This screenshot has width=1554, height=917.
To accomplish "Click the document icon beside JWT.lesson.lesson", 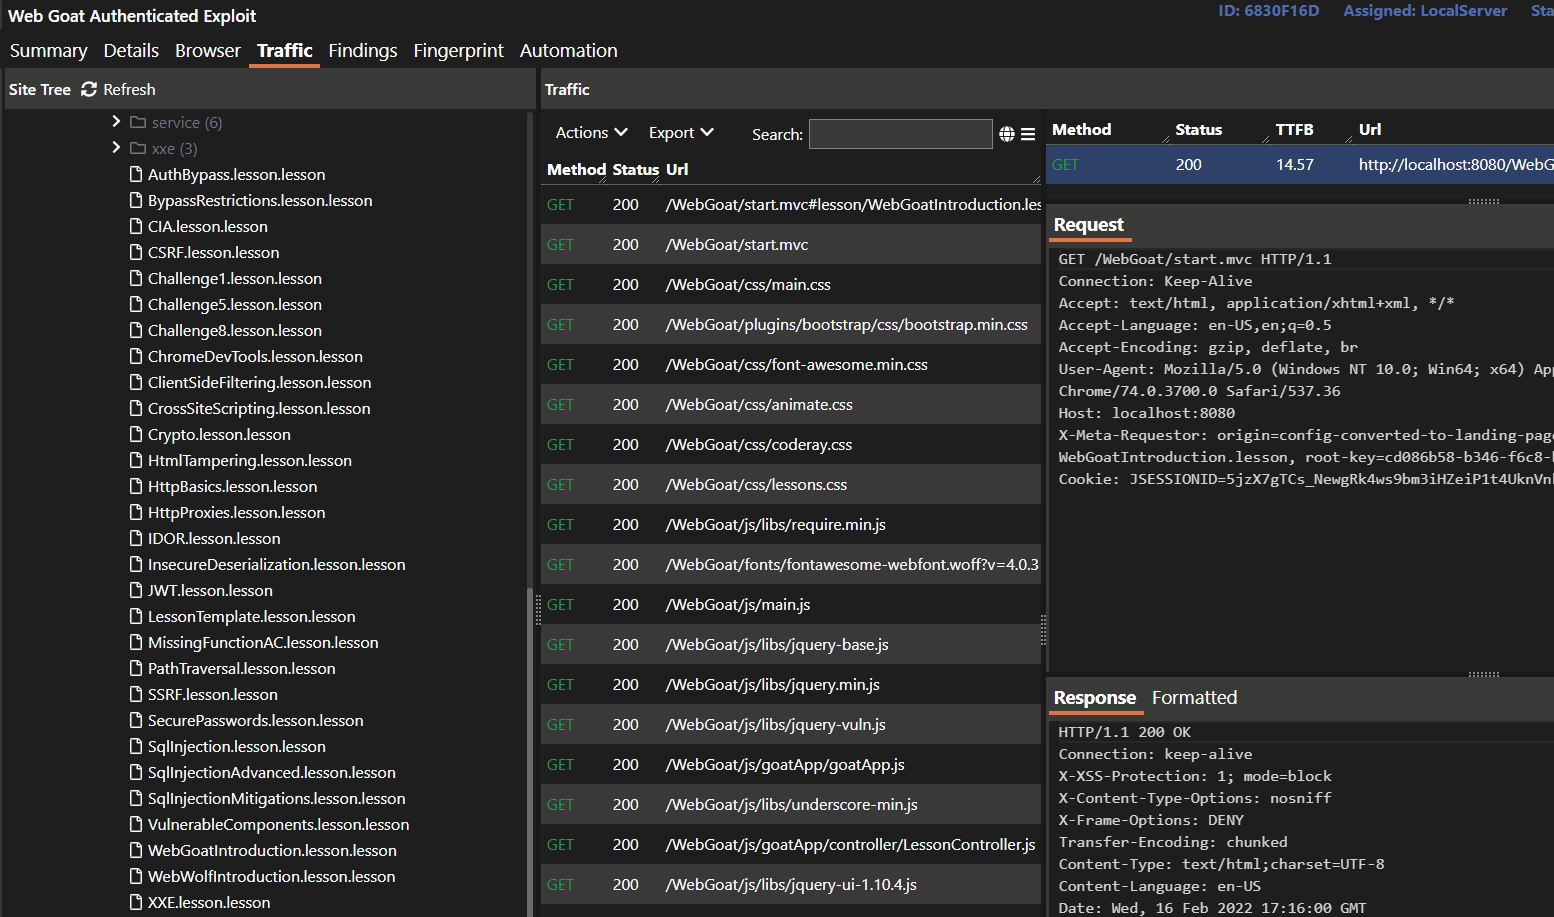I will tap(136, 590).
